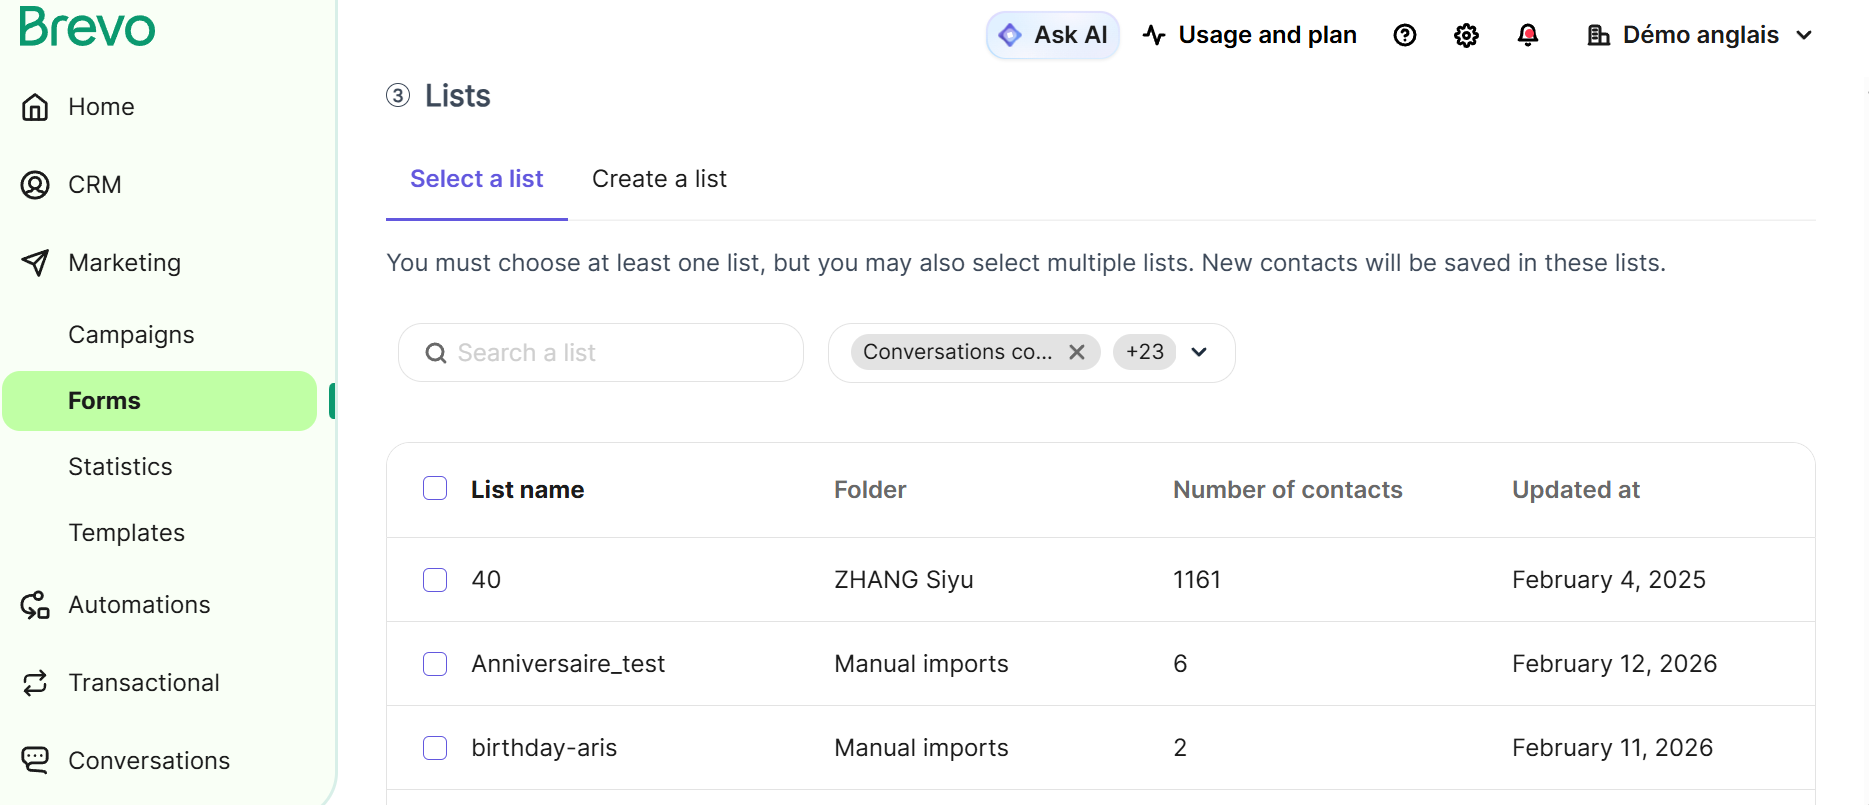Open Conversations chat icon in sidebar

click(35, 761)
